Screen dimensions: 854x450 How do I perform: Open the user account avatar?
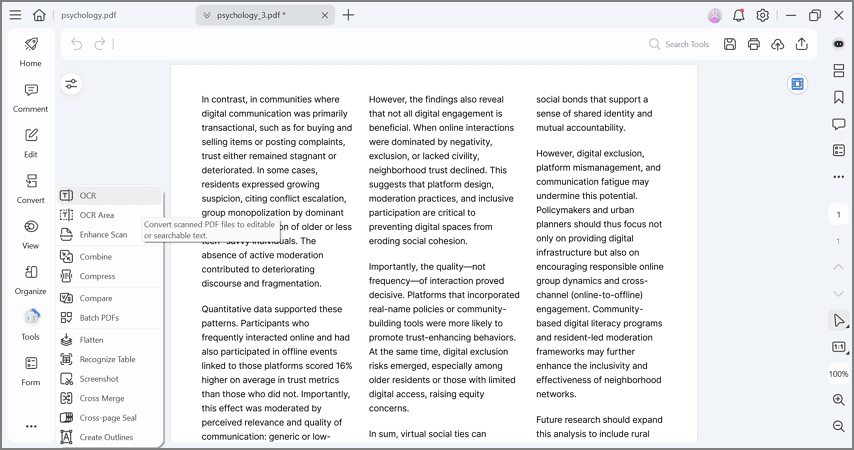coord(715,15)
